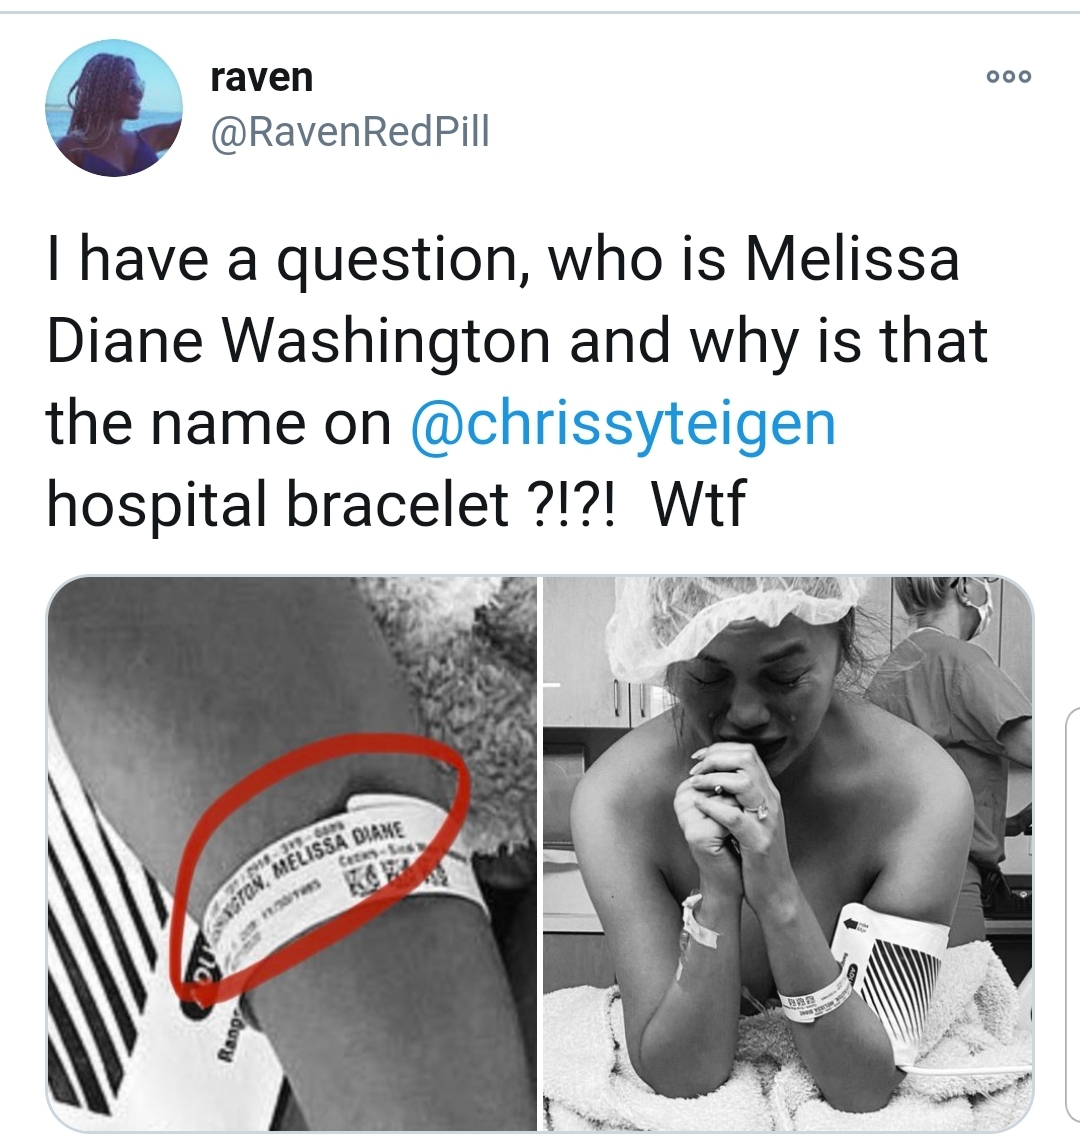Open the three-dot more options menu

pos(1009,77)
